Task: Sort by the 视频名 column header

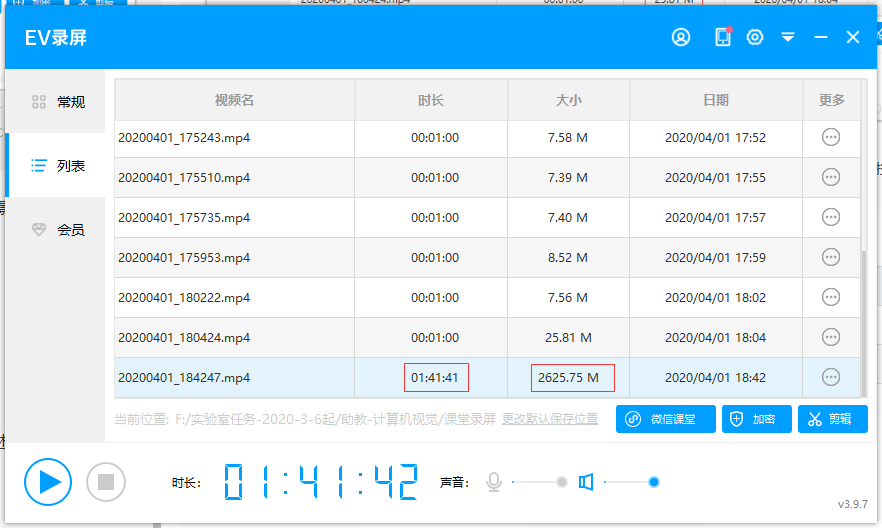Action: (235, 100)
